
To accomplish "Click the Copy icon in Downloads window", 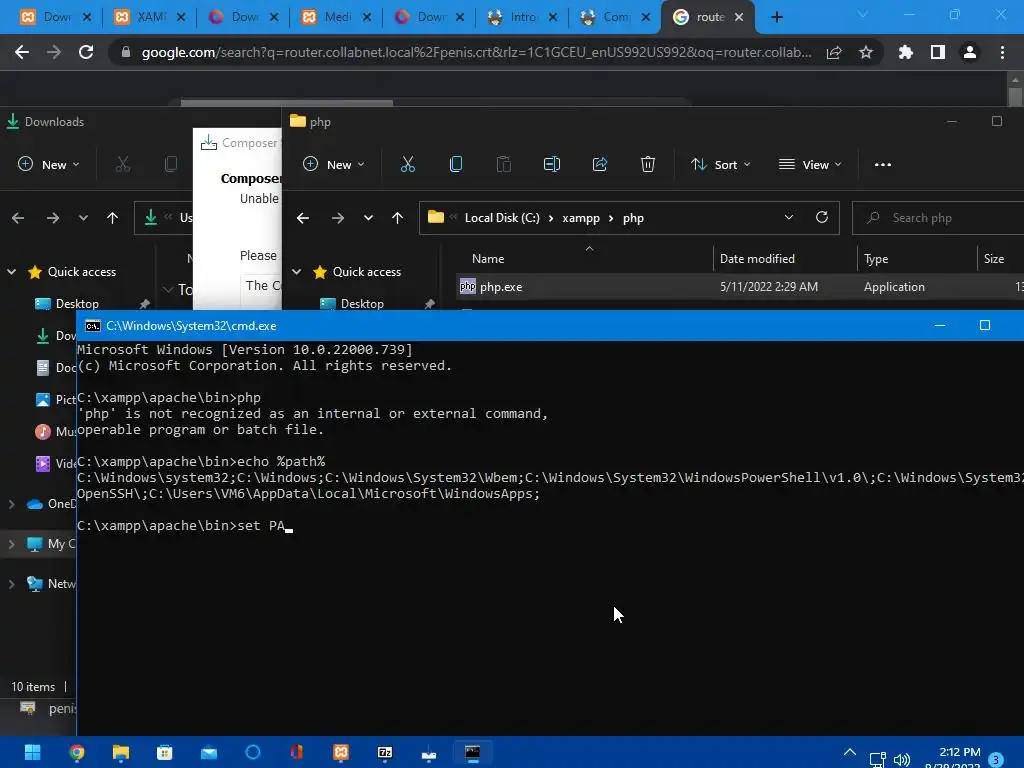I will (170, 165).
